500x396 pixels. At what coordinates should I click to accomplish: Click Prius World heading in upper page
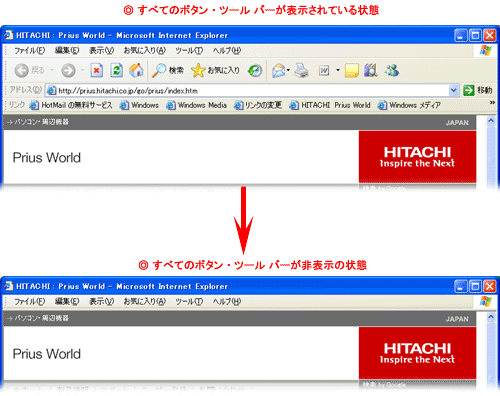47,158
